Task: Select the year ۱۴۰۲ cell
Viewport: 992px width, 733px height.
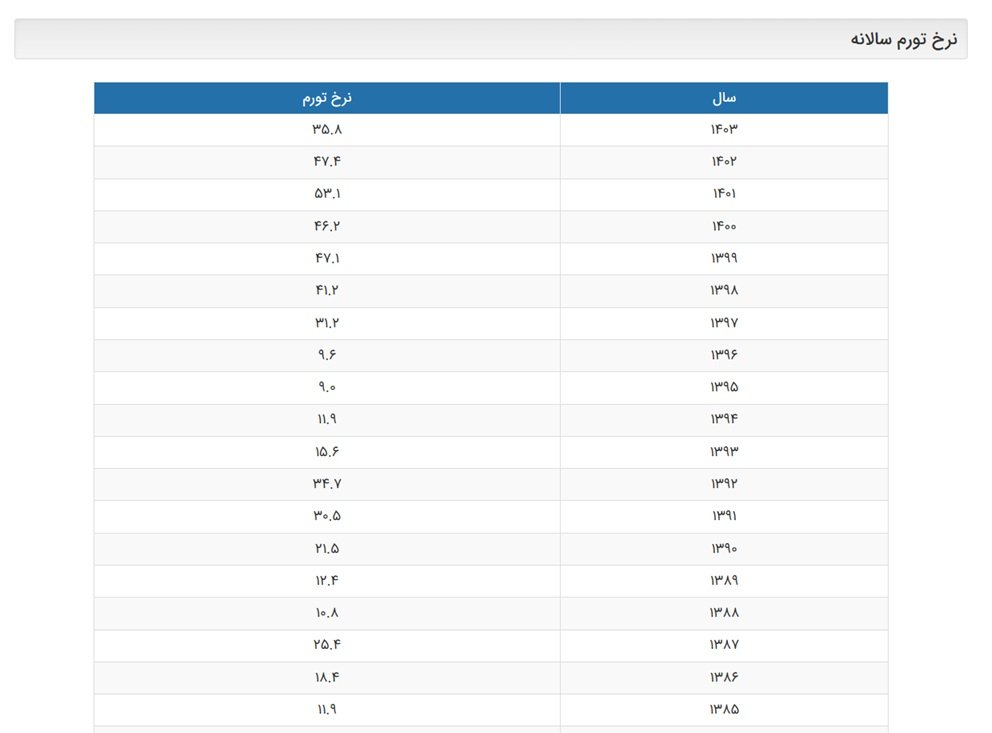Action: click(x=724, y=162)
